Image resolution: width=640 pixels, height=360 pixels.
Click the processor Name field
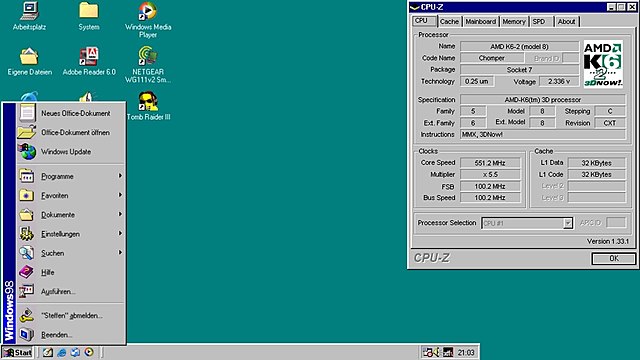pos(519,47)
